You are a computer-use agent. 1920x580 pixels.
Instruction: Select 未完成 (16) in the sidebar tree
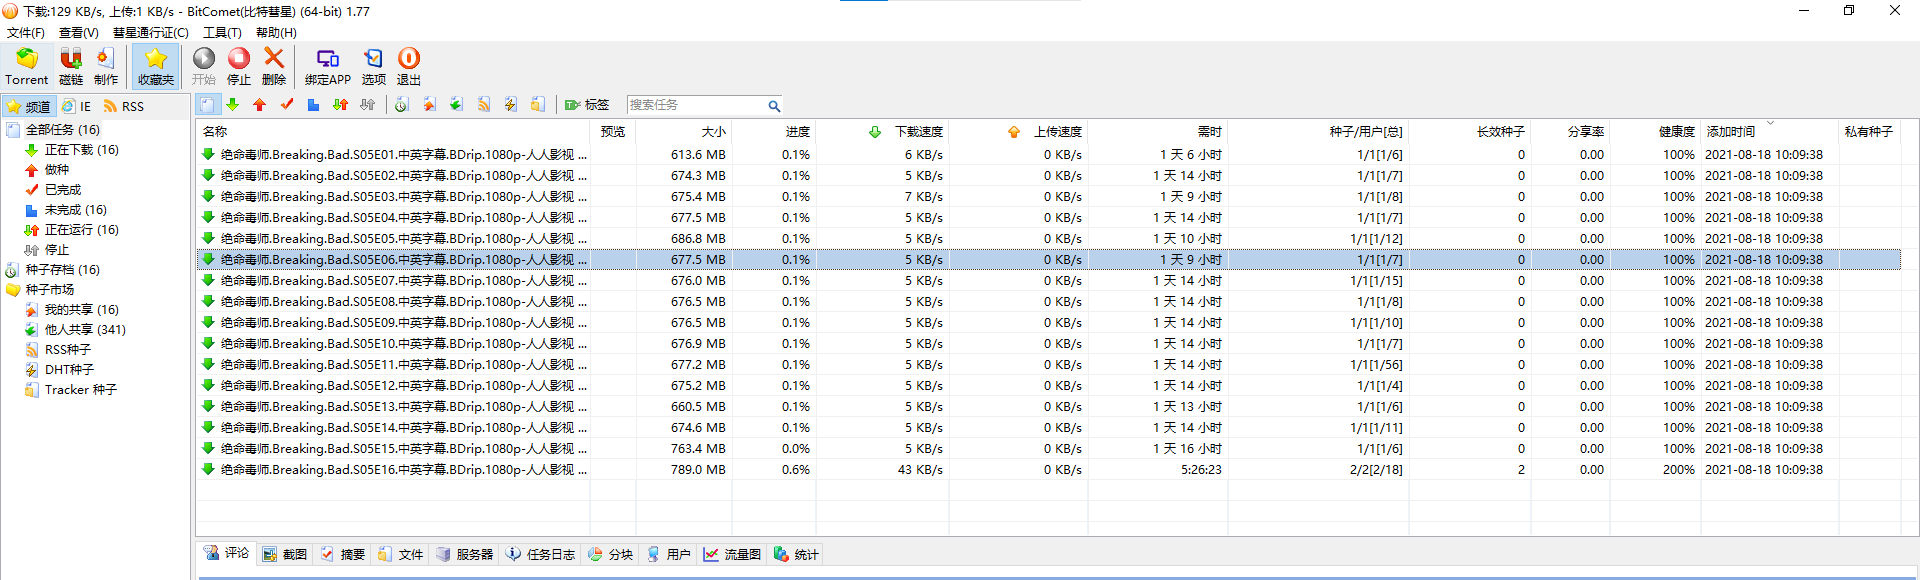click(75, 210)
